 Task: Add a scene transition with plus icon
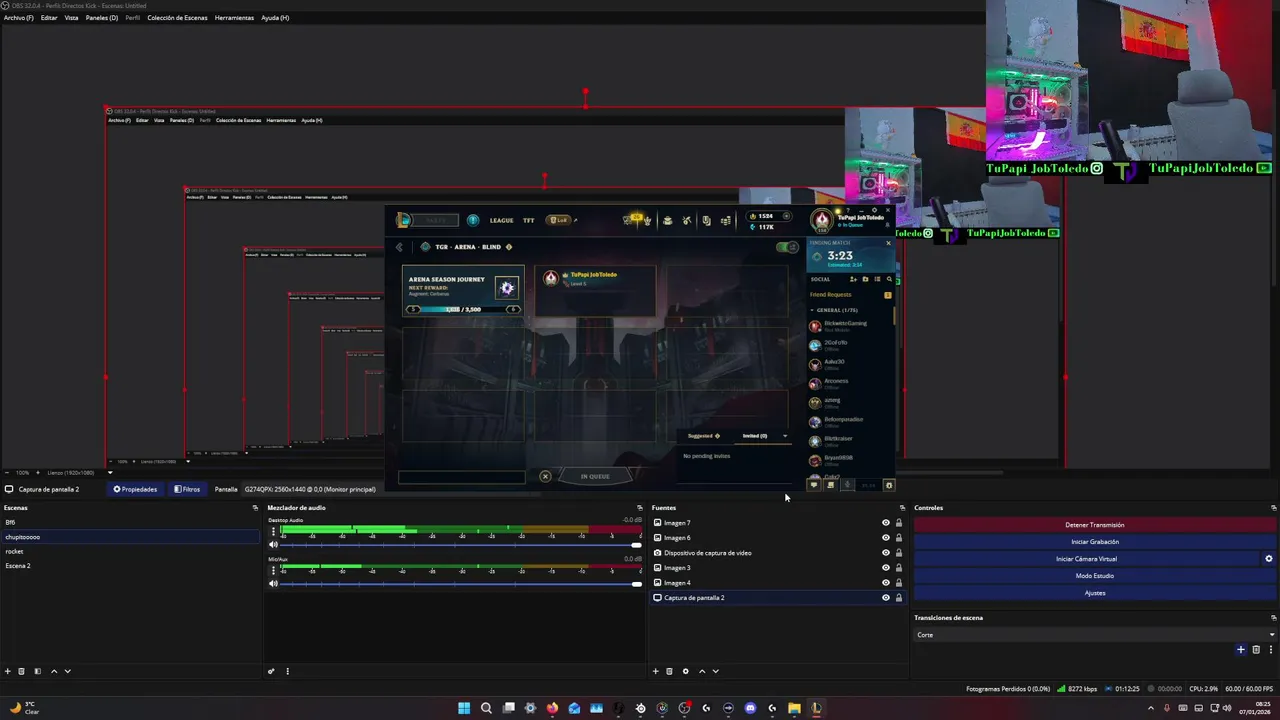[1241, 650]
